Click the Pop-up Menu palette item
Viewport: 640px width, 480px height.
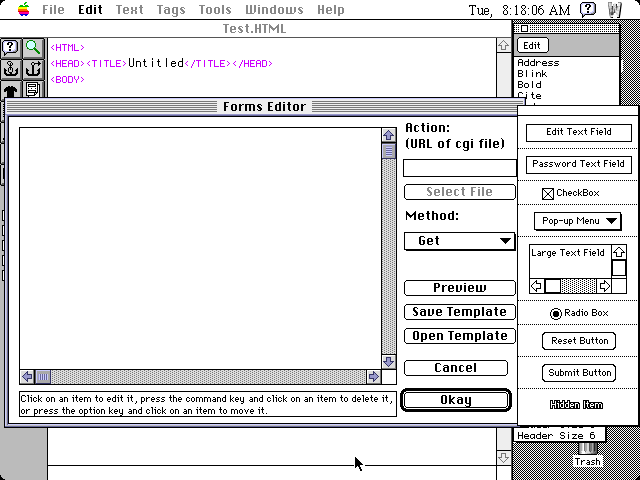pos(578,221)
